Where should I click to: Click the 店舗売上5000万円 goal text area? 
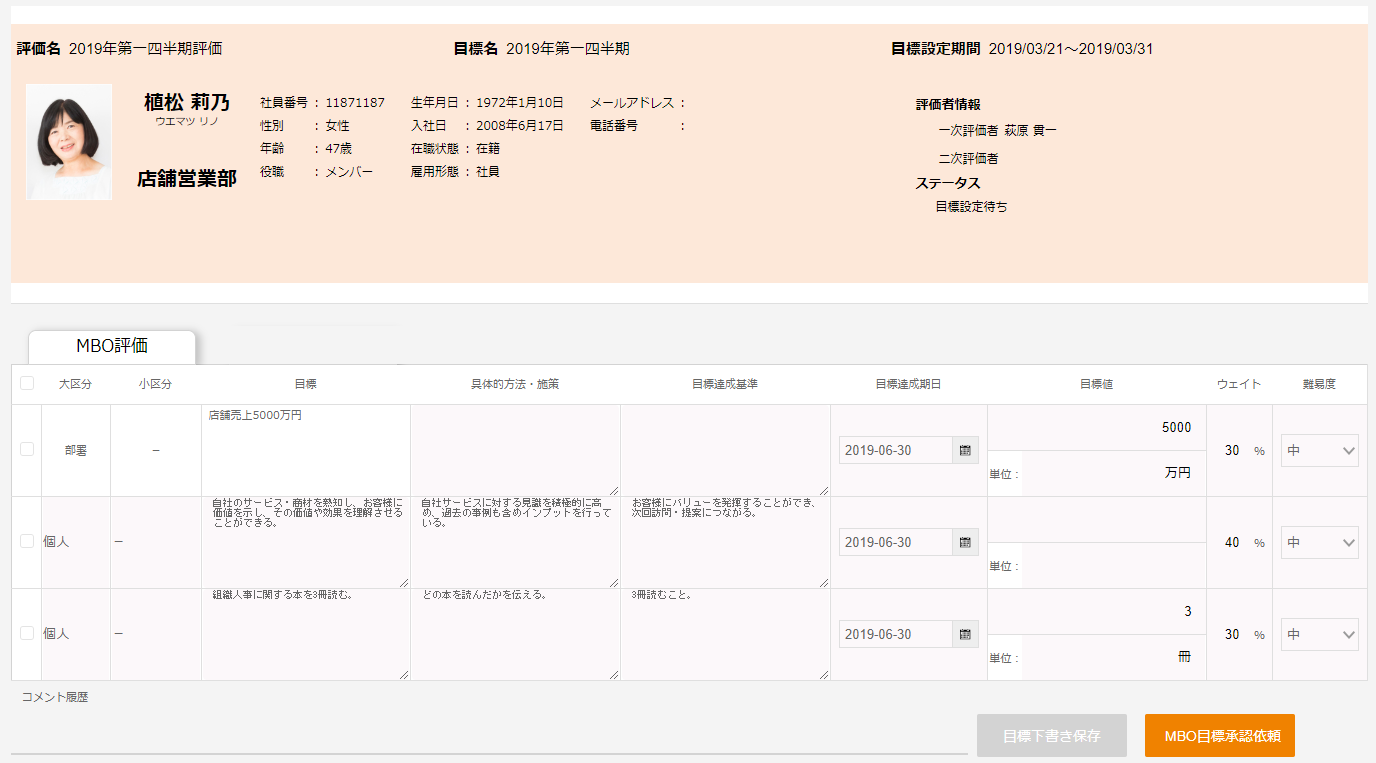point(305,450)
